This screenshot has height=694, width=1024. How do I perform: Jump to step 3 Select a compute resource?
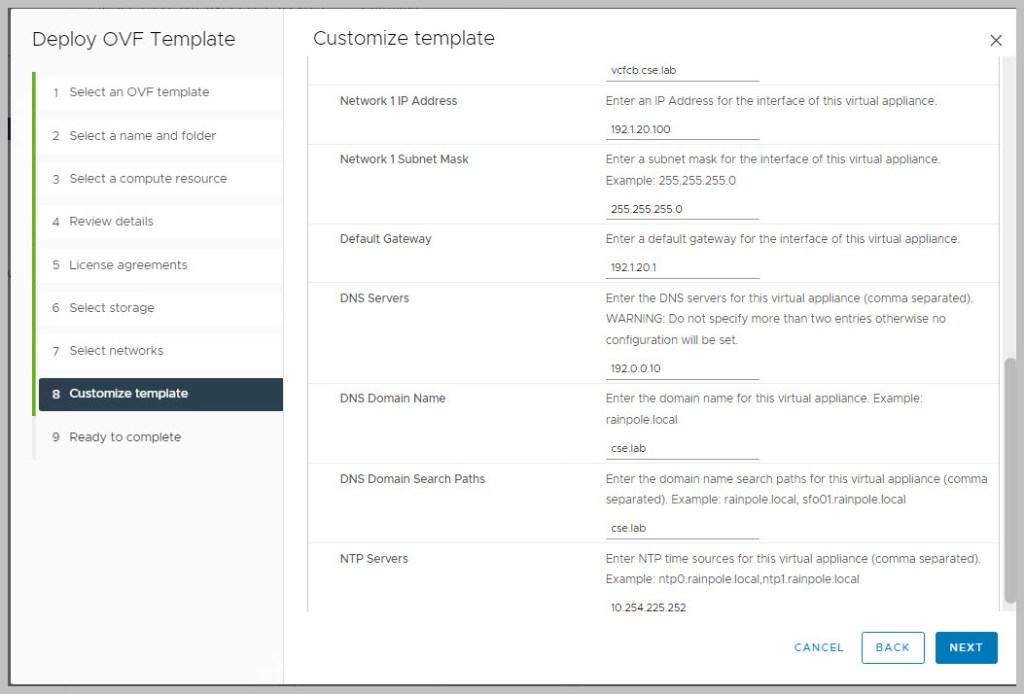click(148, 179)
